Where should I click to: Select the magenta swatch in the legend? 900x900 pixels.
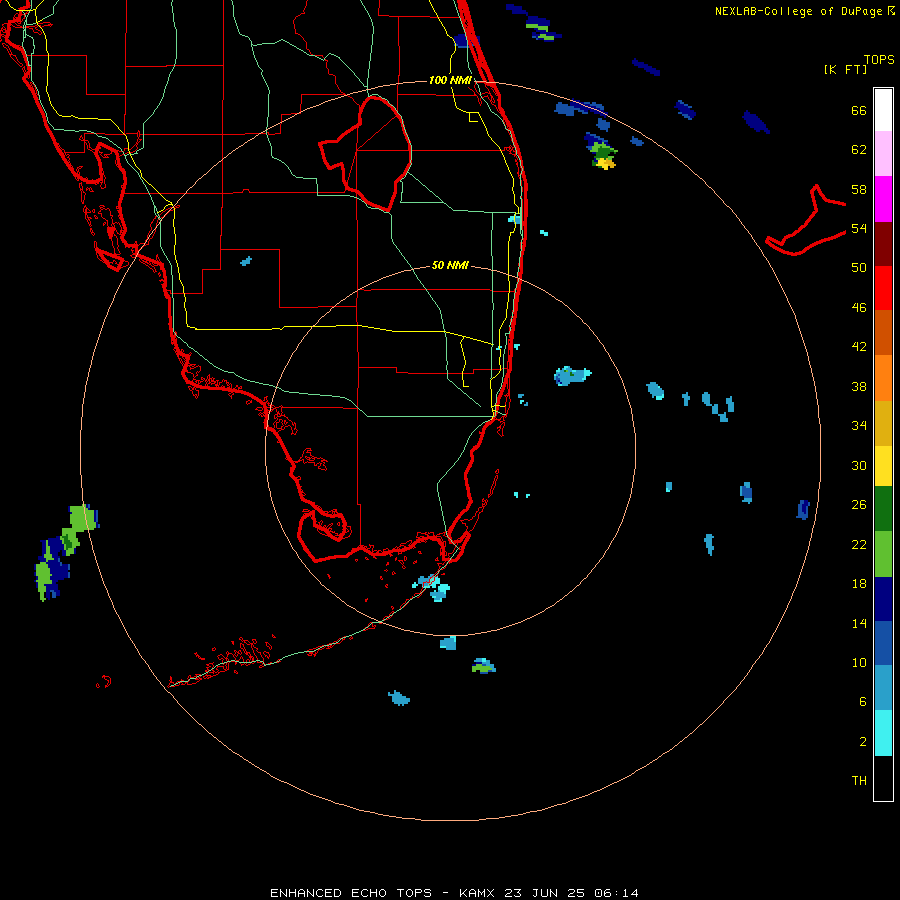883,199
